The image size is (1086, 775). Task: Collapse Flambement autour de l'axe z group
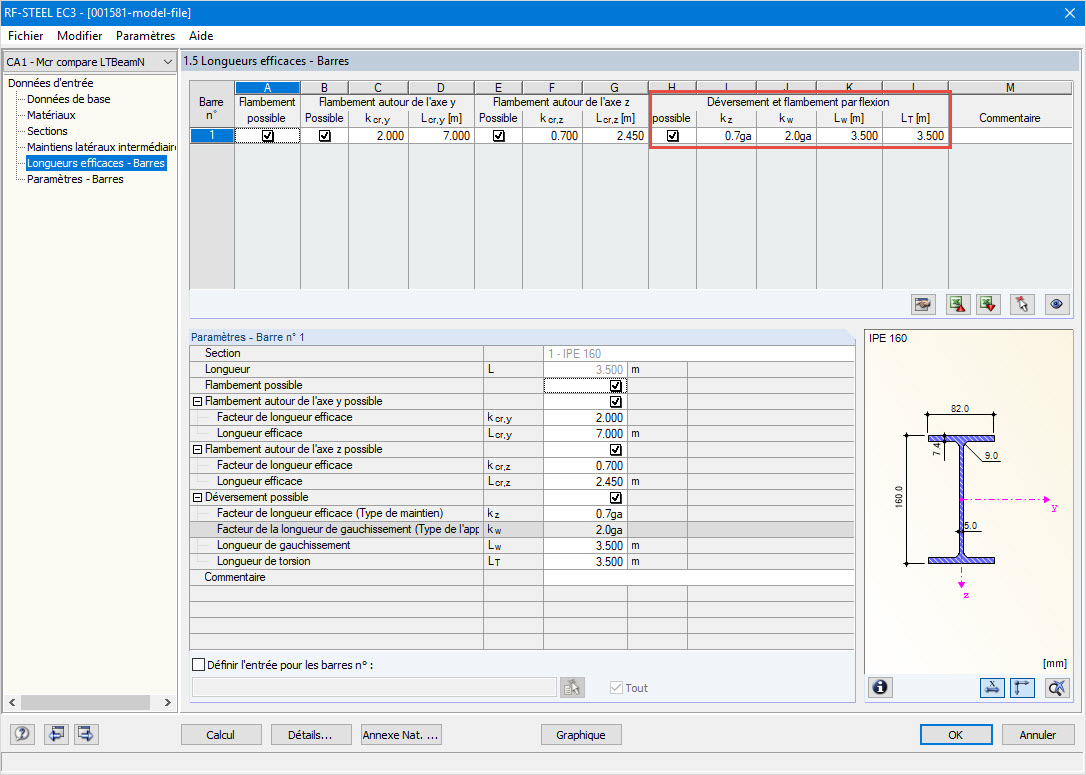pos(197,449)
